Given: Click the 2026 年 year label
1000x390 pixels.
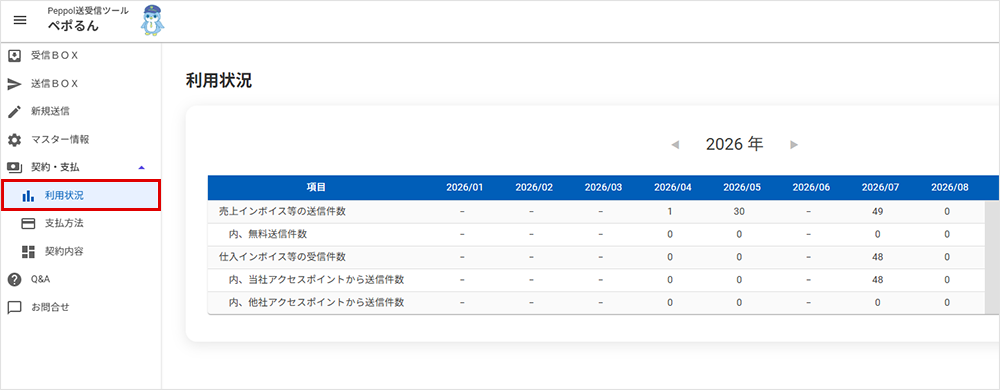Looking at the screenshot, I should click(734, 145).
